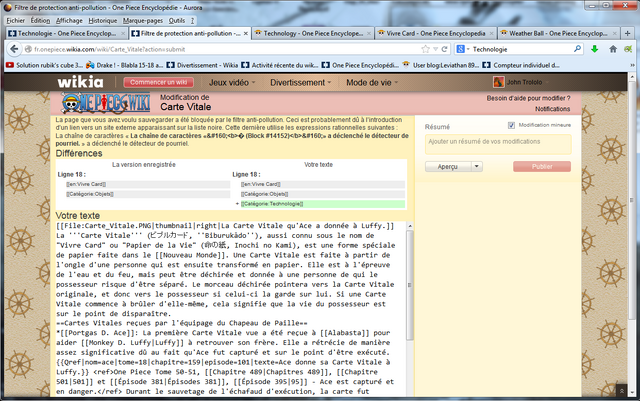
Task: Open the Outils menu
Action: 177,20
